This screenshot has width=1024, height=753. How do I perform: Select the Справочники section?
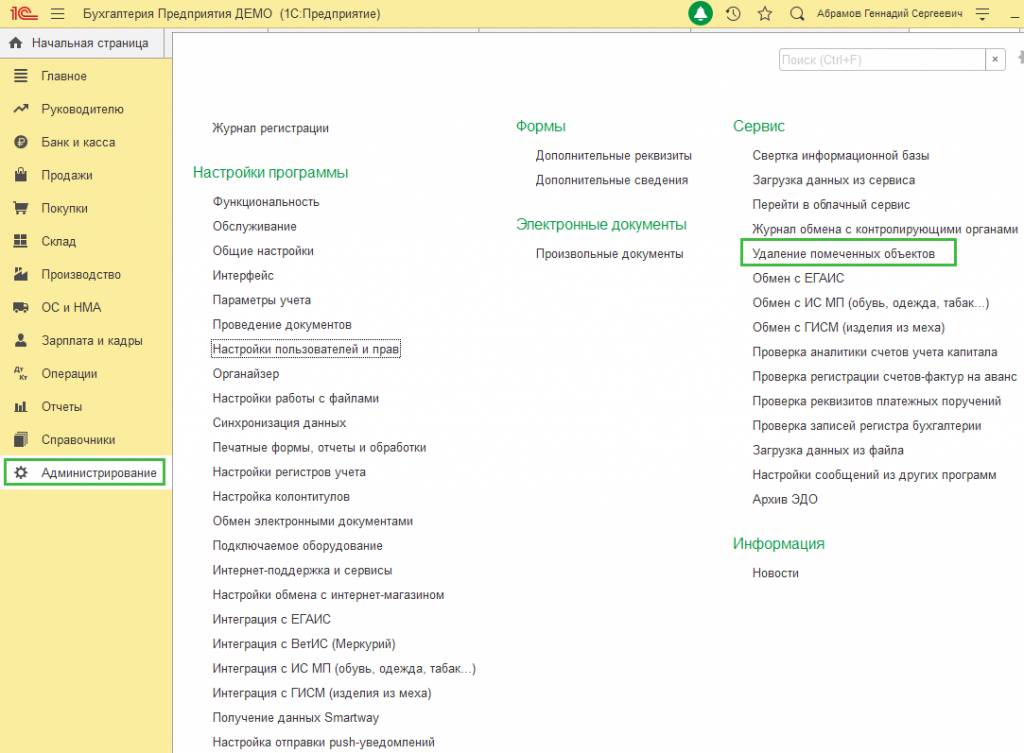point(78,440)
